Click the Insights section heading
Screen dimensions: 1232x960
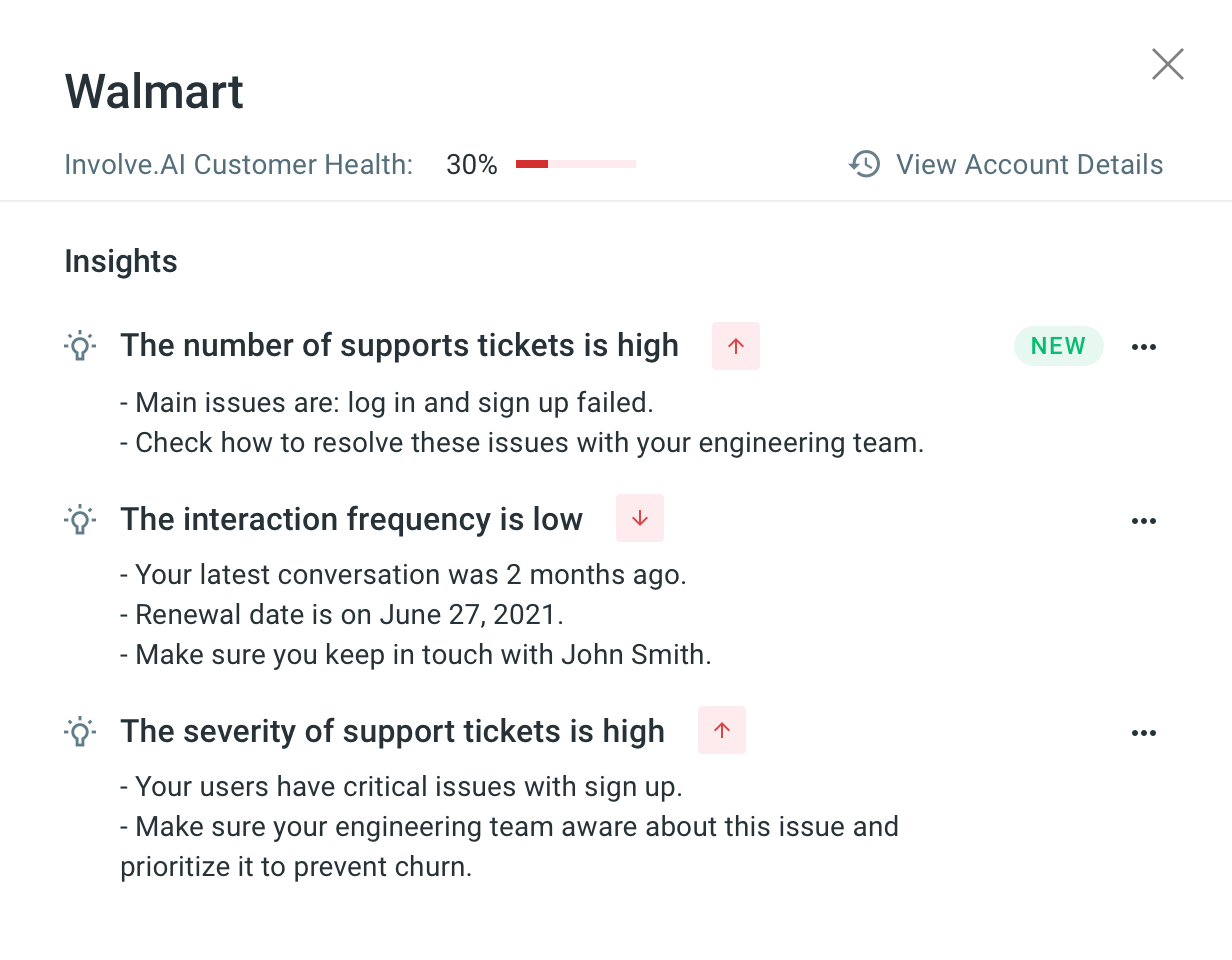click(121, 262)
